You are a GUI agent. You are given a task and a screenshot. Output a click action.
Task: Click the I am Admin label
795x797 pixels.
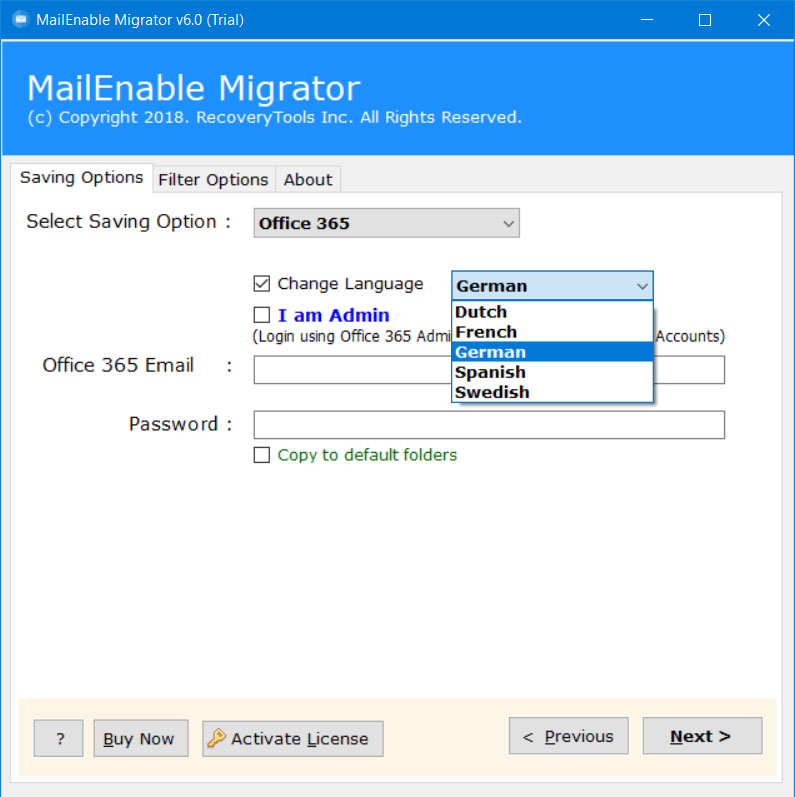point(333,315)
